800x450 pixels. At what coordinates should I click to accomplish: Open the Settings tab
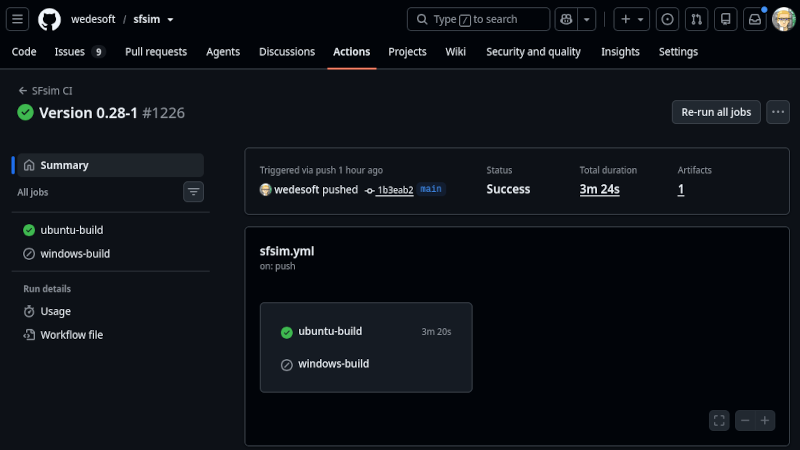(678, 52)
